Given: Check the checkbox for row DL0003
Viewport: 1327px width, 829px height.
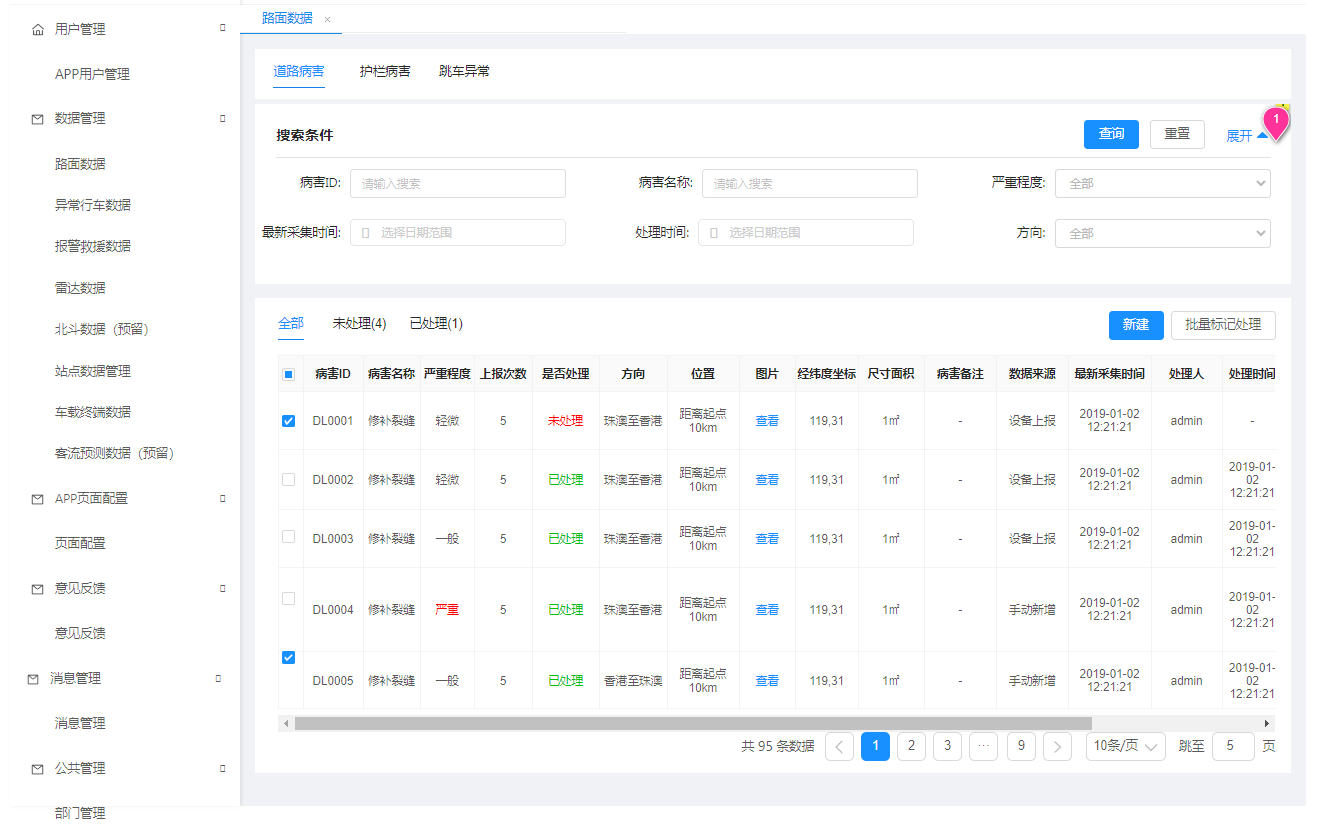Looking at the screenshot, I should coord(288,536).
